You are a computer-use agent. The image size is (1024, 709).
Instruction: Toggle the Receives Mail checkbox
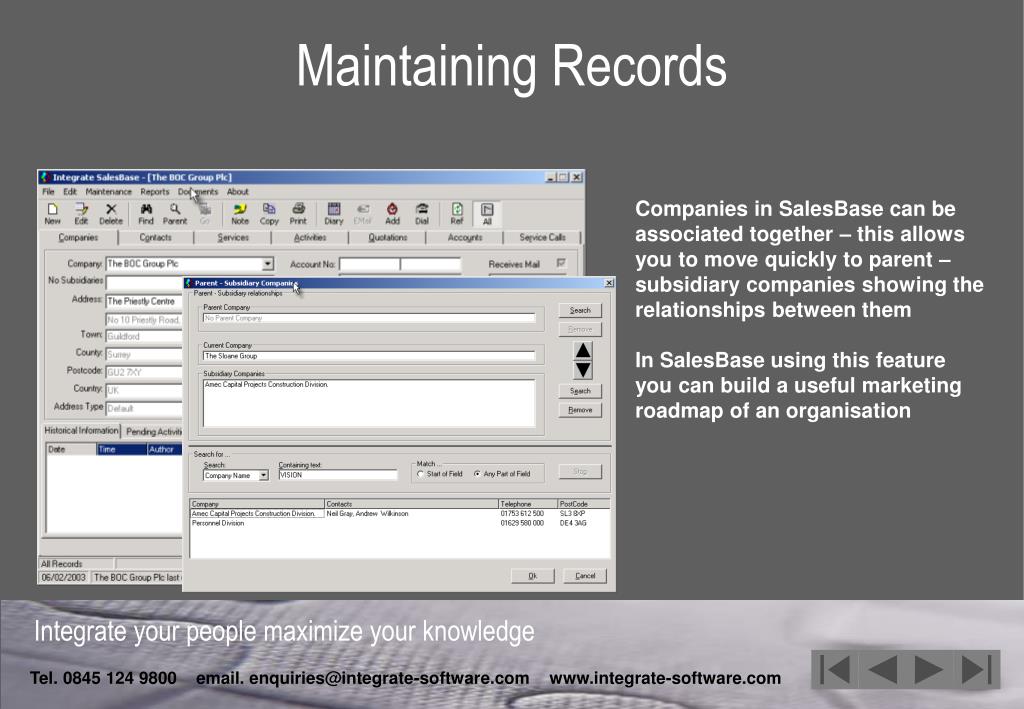pyautogui.click(x=560, y=263)
